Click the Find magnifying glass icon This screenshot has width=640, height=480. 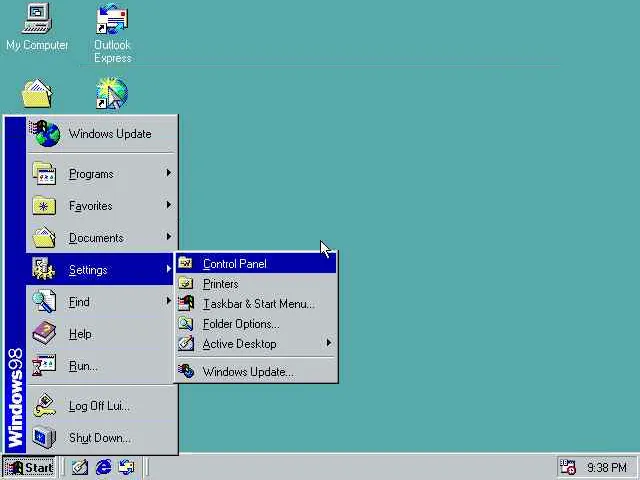tap(44, 301)
